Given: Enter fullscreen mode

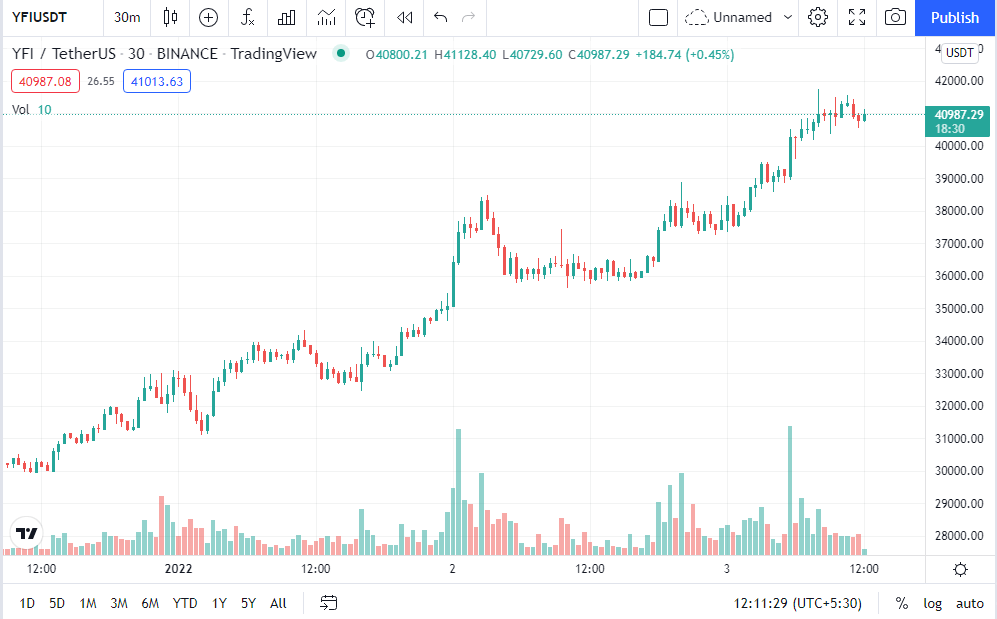Looking at the screenshot, I should [x=857, y=17].
